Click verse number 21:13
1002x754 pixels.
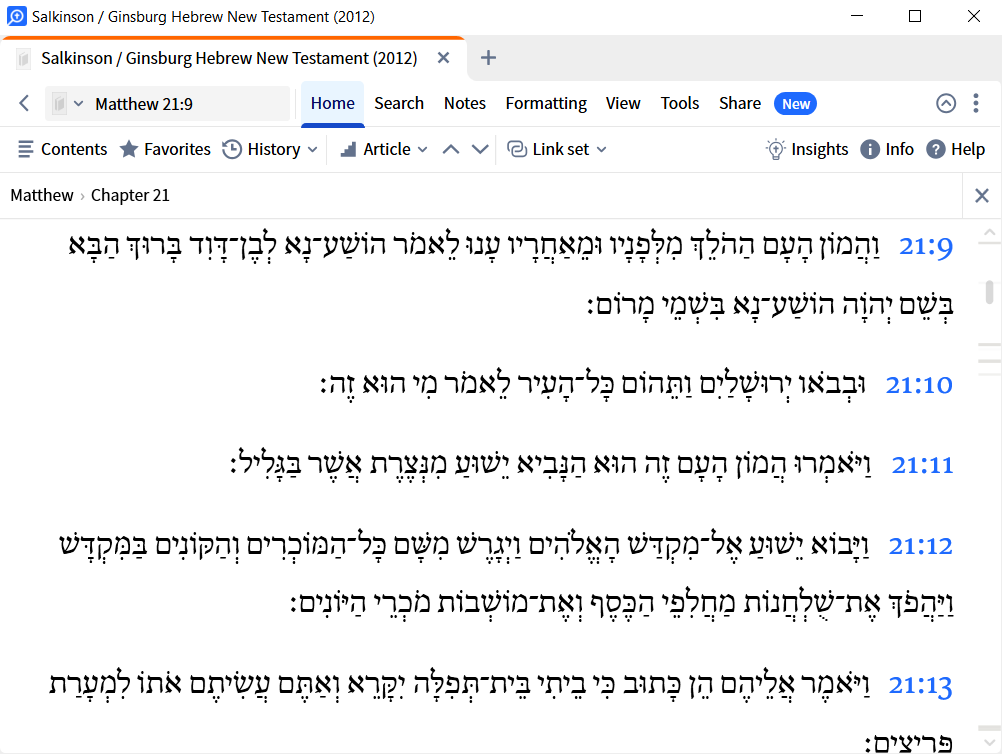920,686
